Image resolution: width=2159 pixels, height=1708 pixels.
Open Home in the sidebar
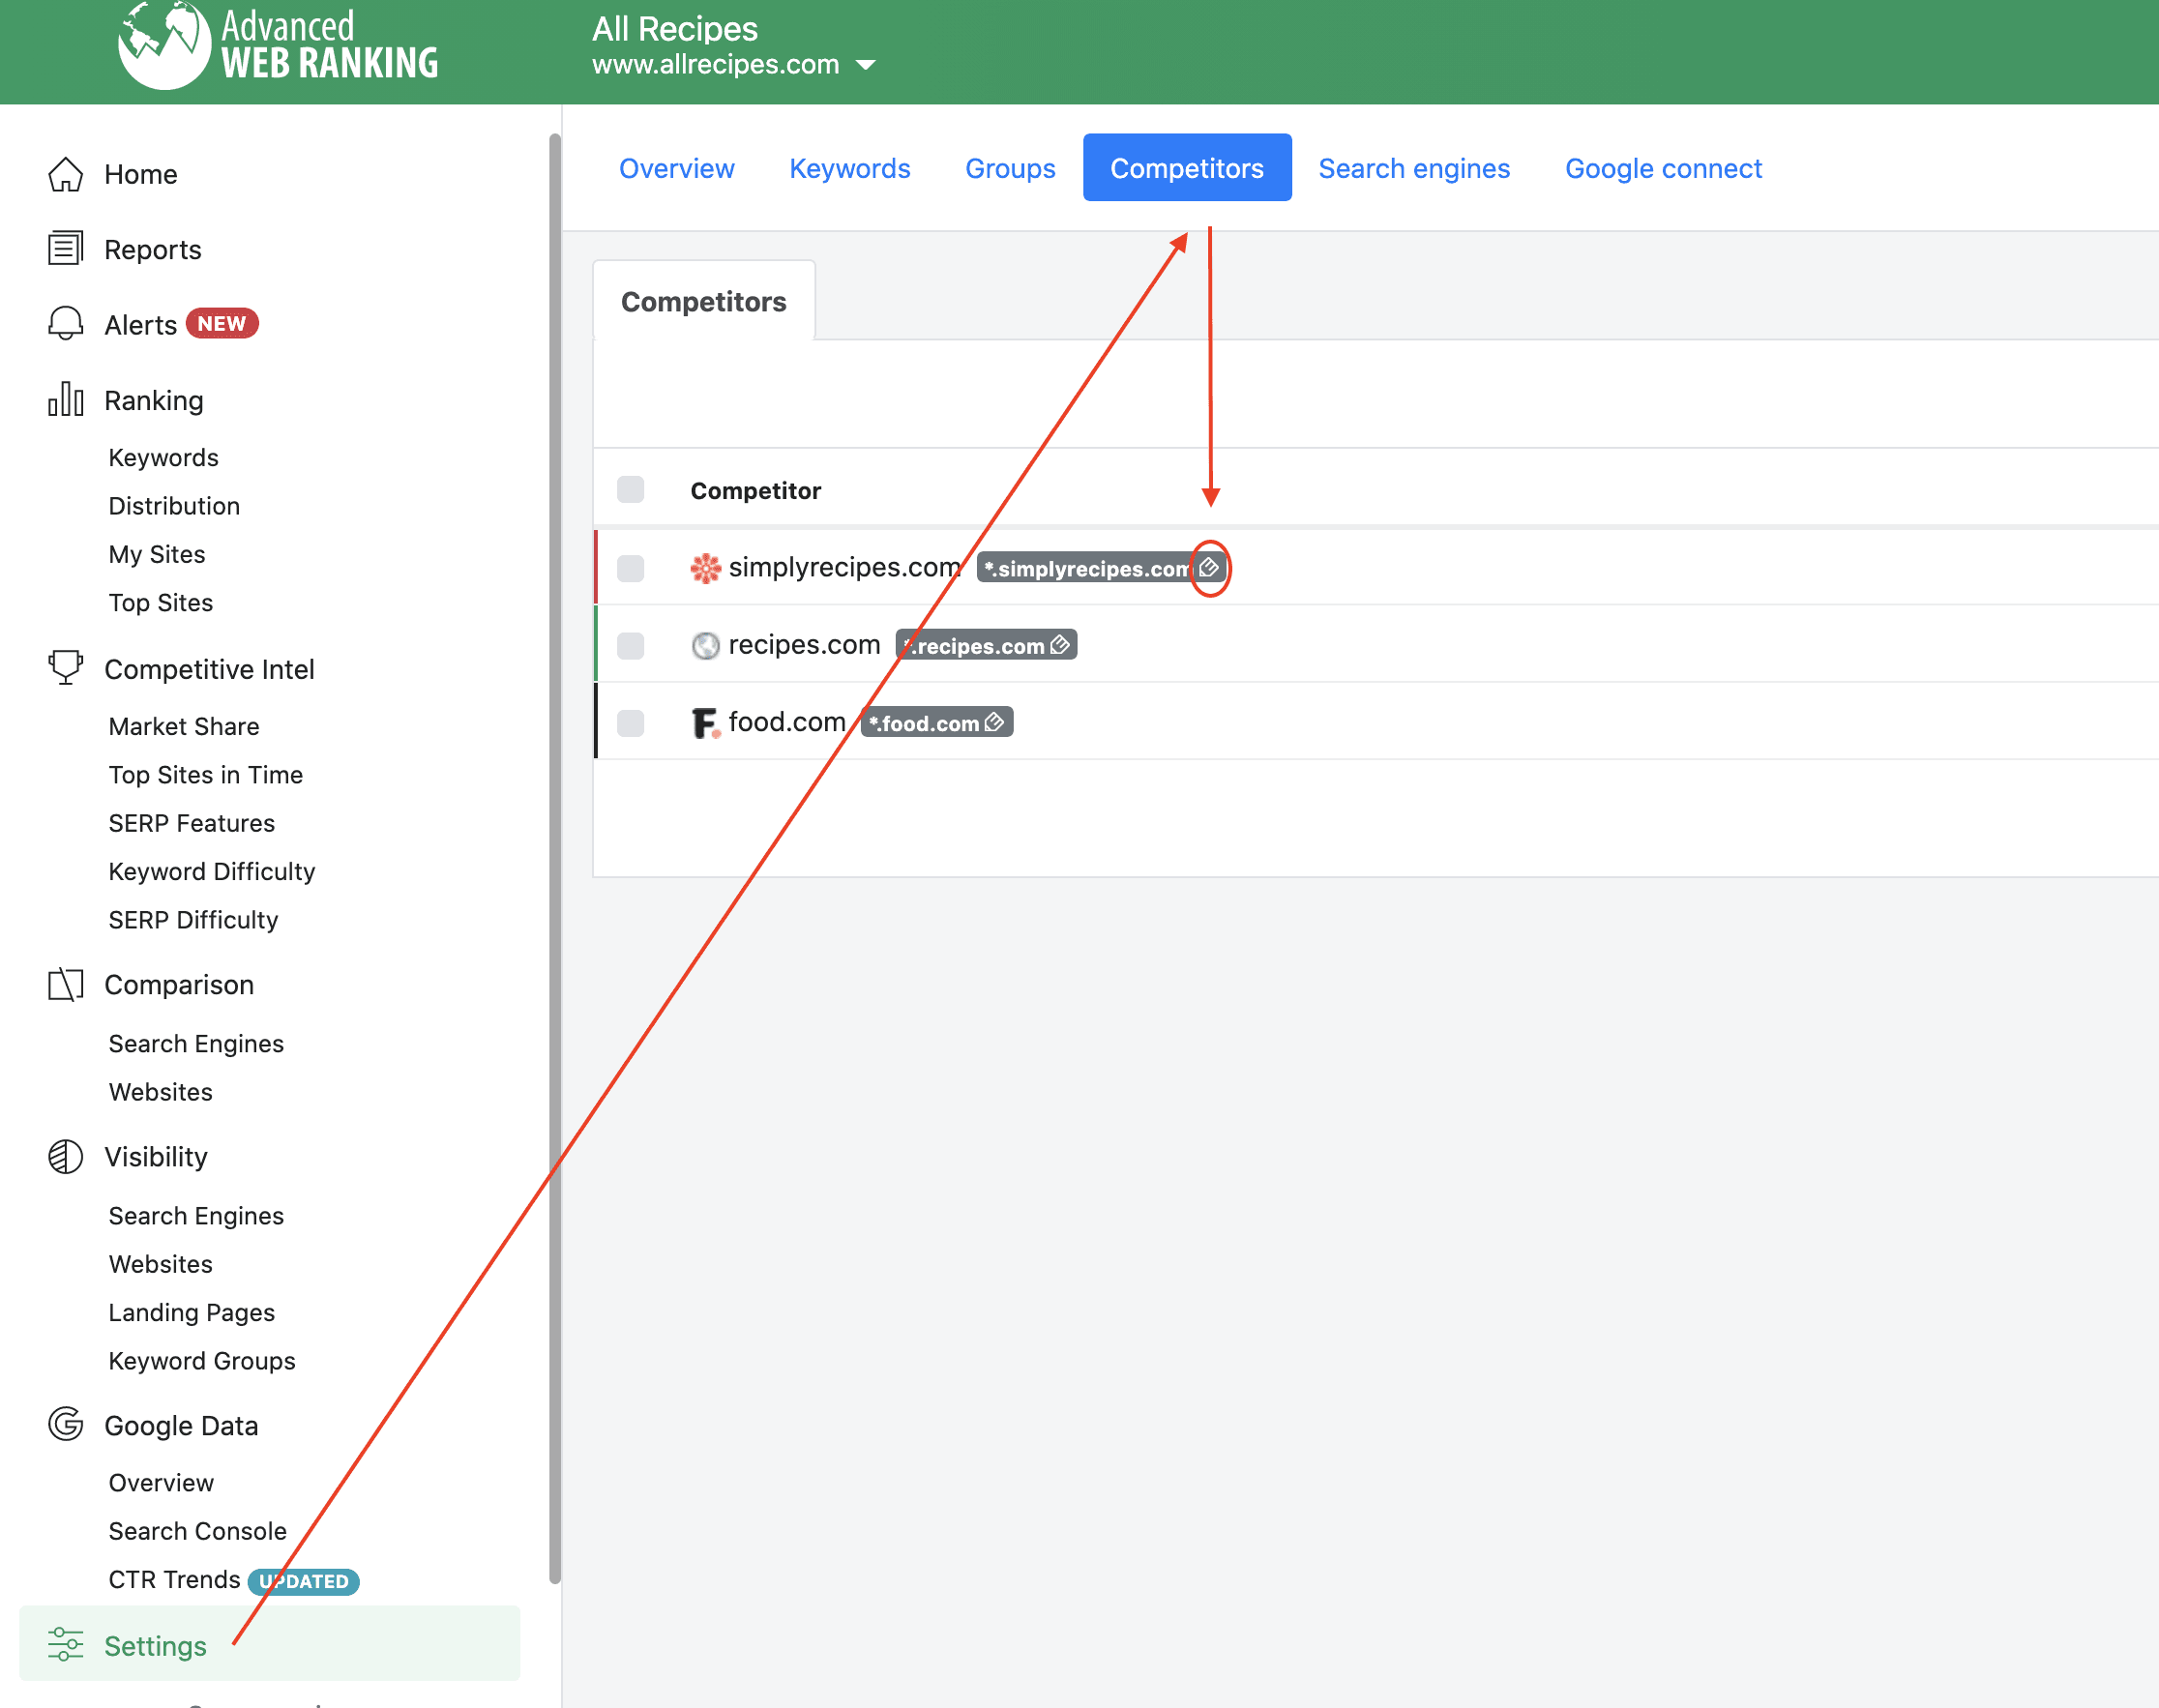(x=141, y=174)
